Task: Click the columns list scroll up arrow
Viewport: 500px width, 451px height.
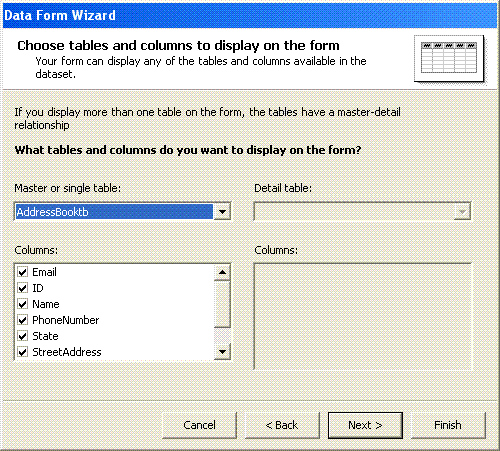Action: click(x=222, y=273)
